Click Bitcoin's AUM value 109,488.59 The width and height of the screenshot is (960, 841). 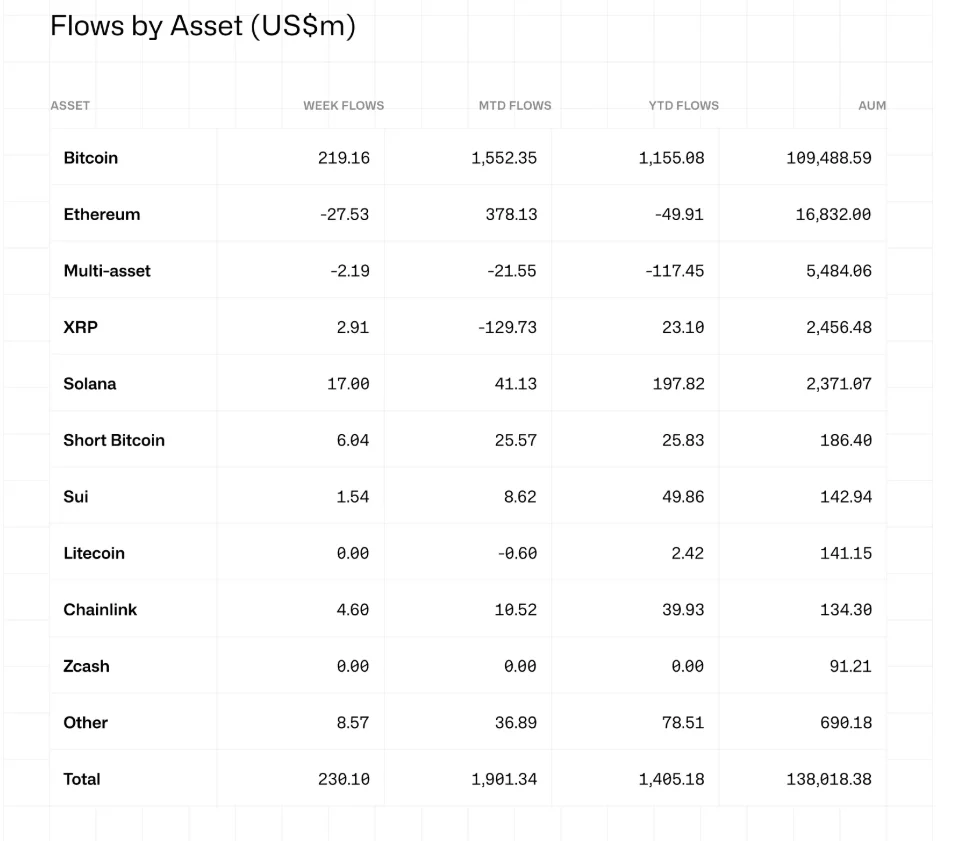tap(828, 158)
